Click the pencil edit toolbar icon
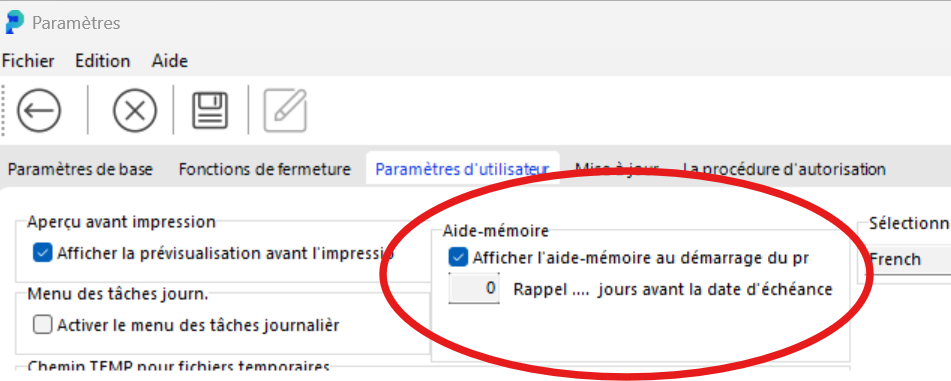 point(285,111)
